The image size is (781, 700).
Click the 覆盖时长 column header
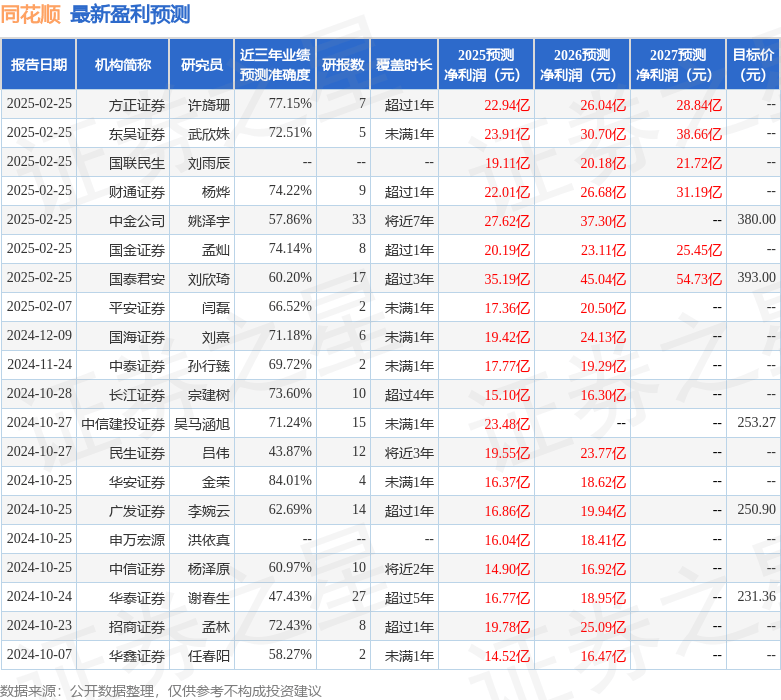click(404, 64)
